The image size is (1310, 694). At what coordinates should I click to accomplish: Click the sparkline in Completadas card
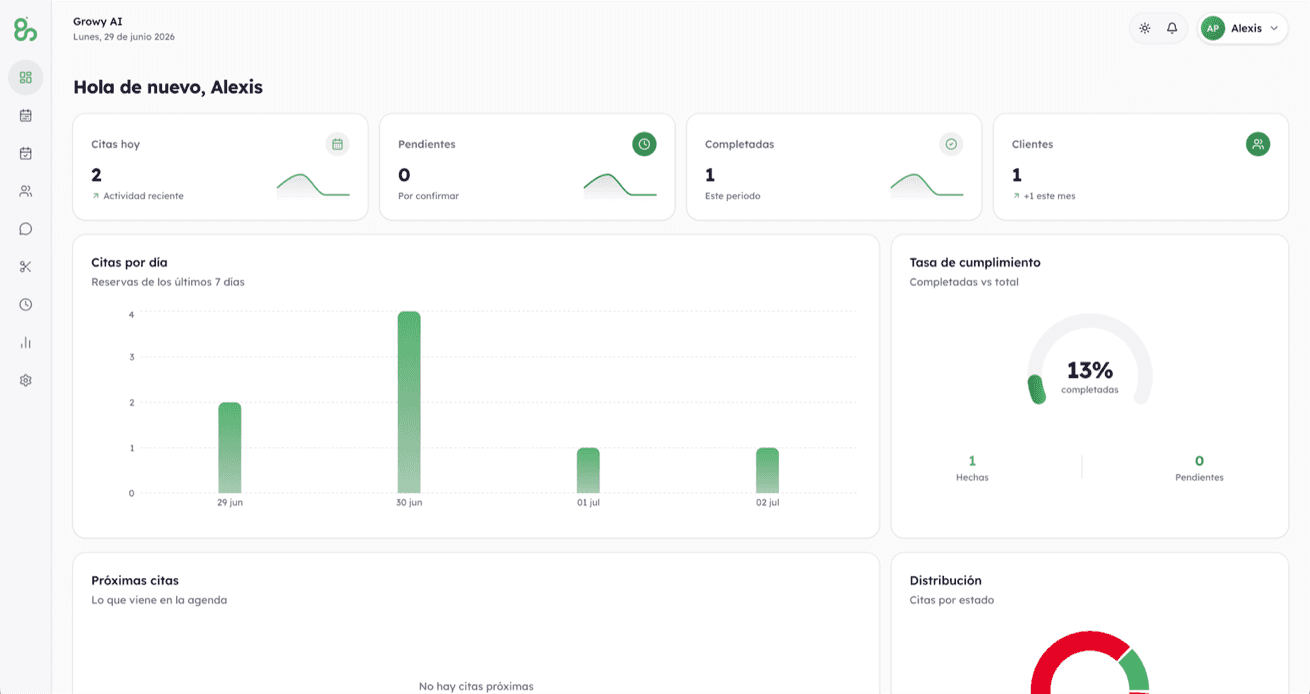tap(927, 185)
